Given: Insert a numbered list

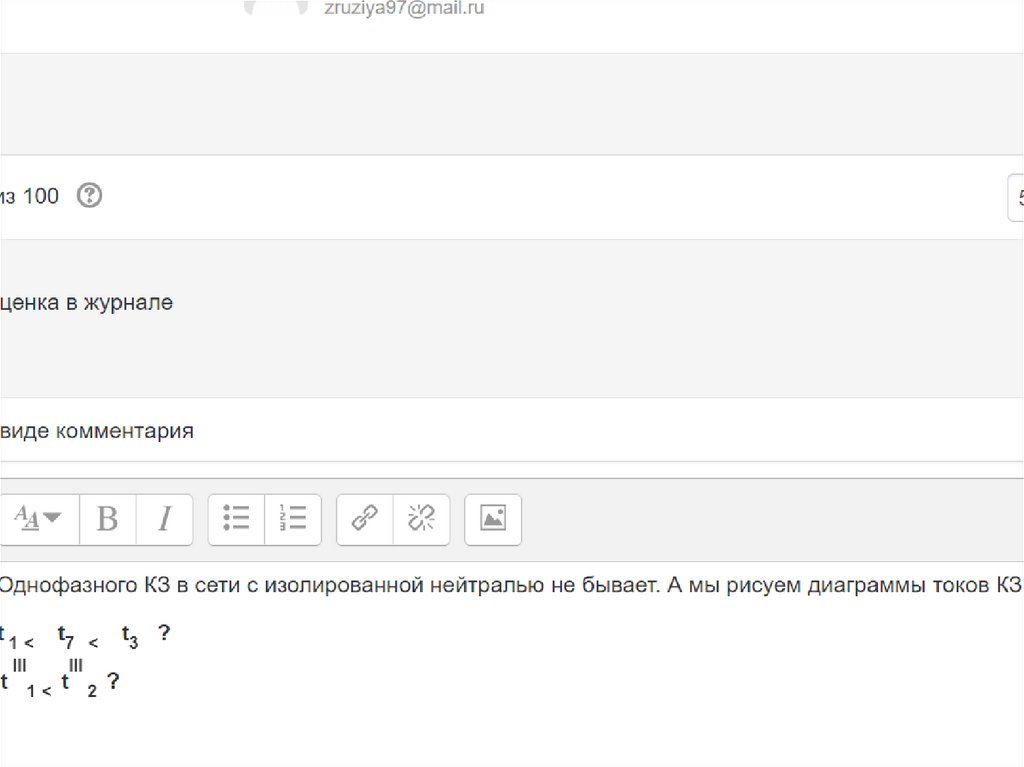Looking at the screenshot, I should pyautogui.click(x=293, y=518).
